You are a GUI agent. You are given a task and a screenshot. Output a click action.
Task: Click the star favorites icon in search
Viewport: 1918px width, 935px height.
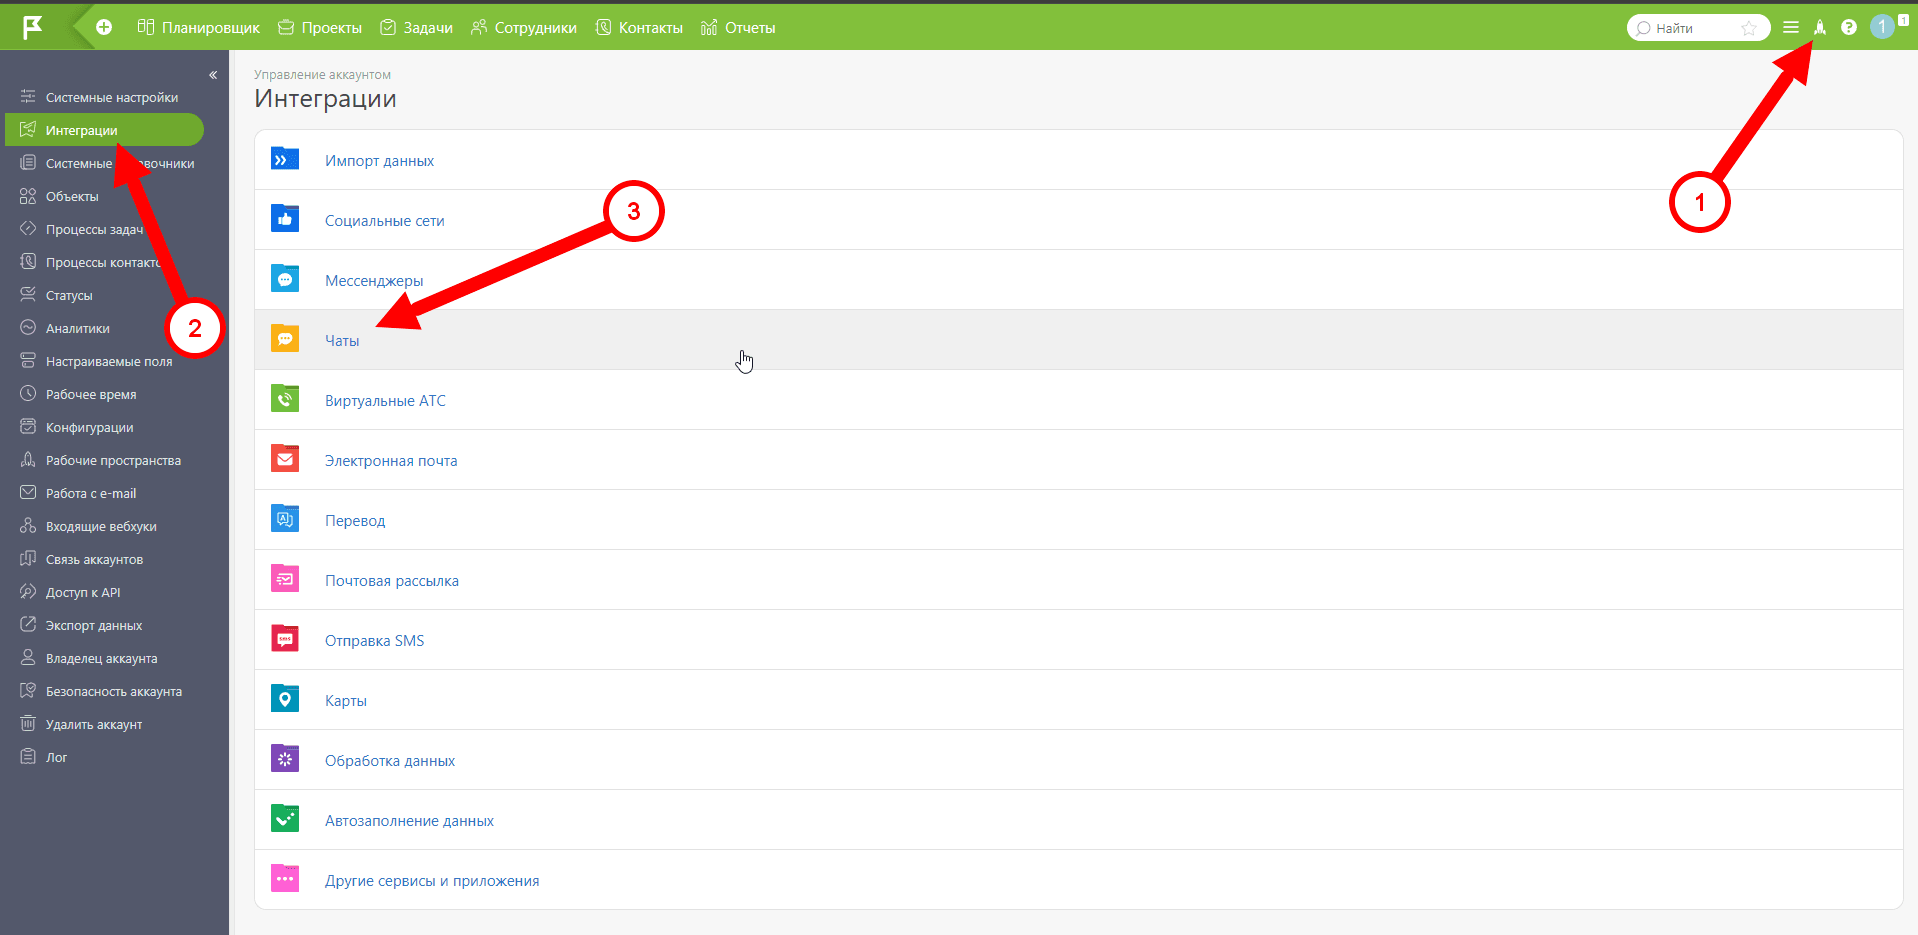click(1749, 28)
